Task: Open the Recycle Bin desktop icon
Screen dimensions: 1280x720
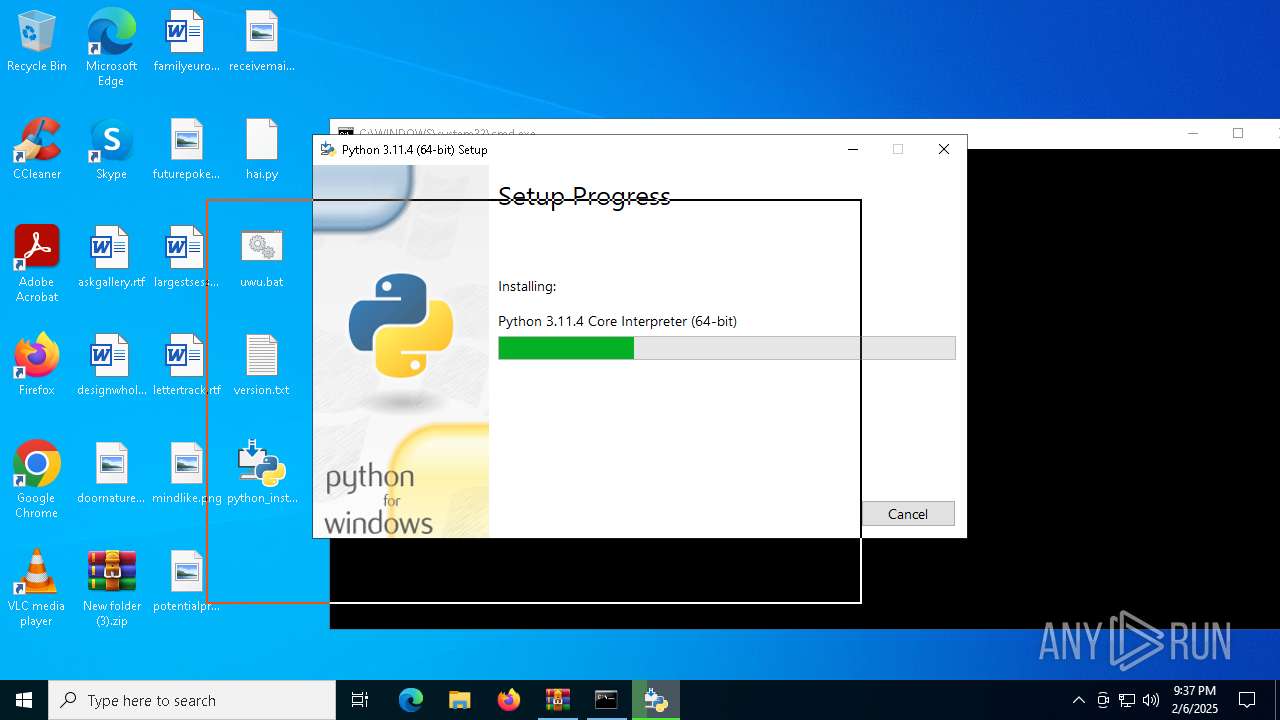Action: [x=37, y=42]
